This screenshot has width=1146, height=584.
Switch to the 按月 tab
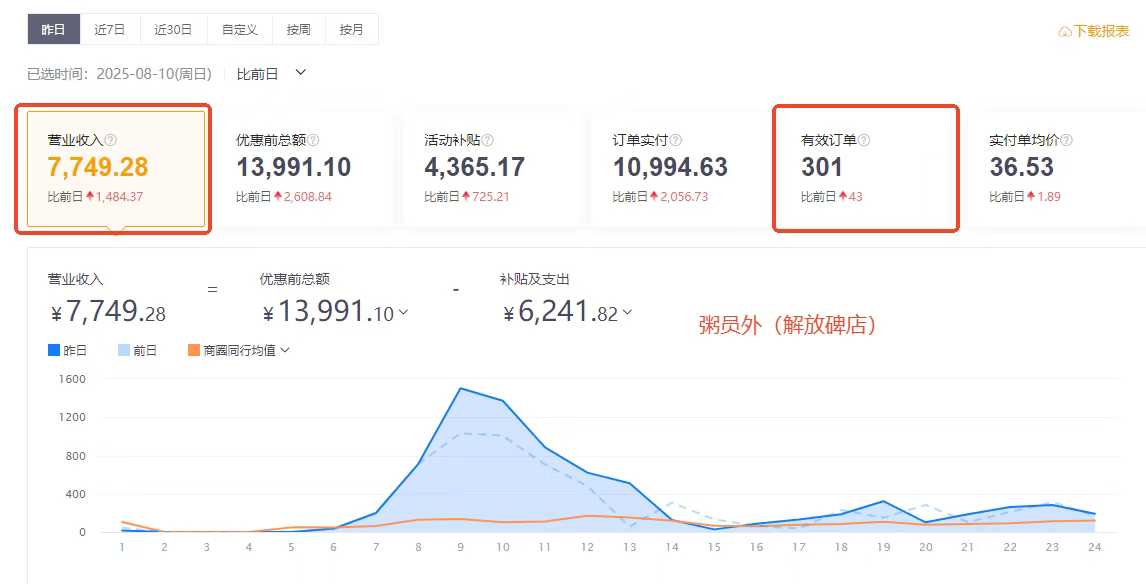tap(352, 30)
